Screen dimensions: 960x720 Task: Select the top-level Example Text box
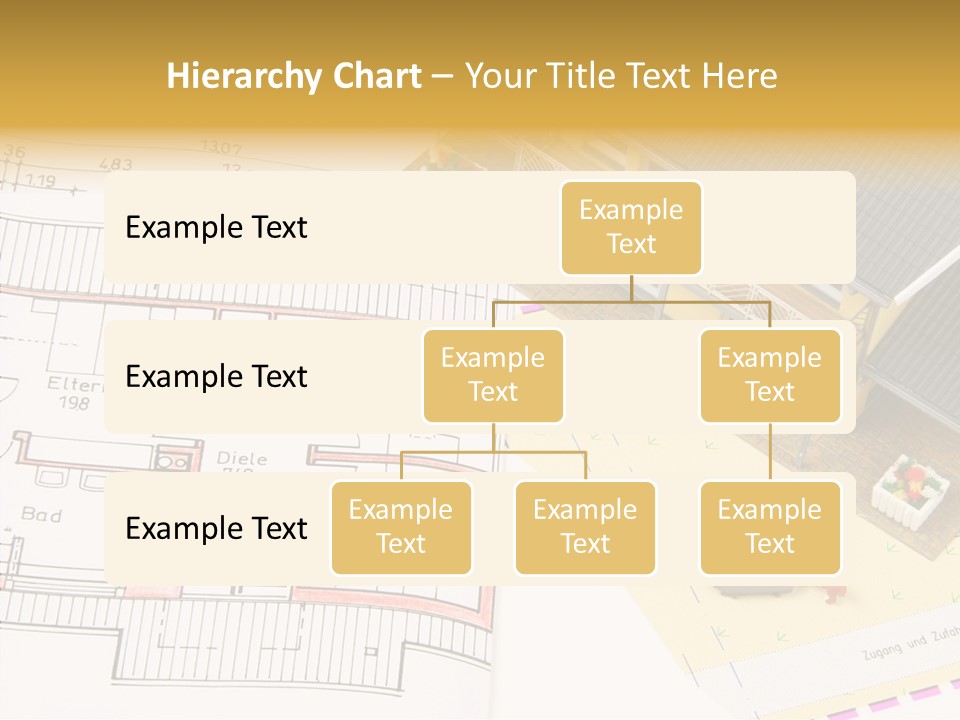coord(631,227)
